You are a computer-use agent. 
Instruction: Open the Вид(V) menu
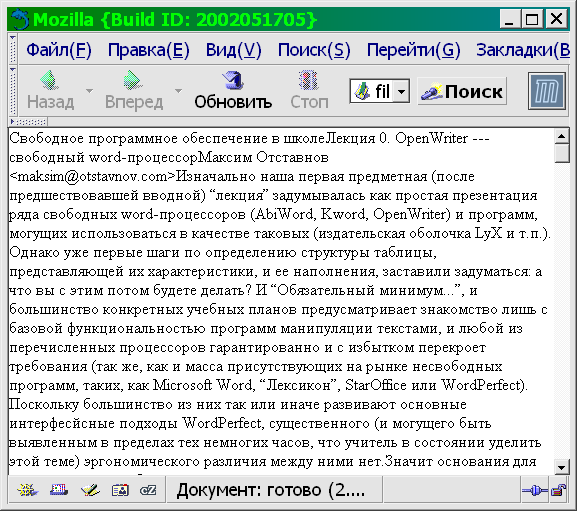pyautogui.click(x=233, y=50)
